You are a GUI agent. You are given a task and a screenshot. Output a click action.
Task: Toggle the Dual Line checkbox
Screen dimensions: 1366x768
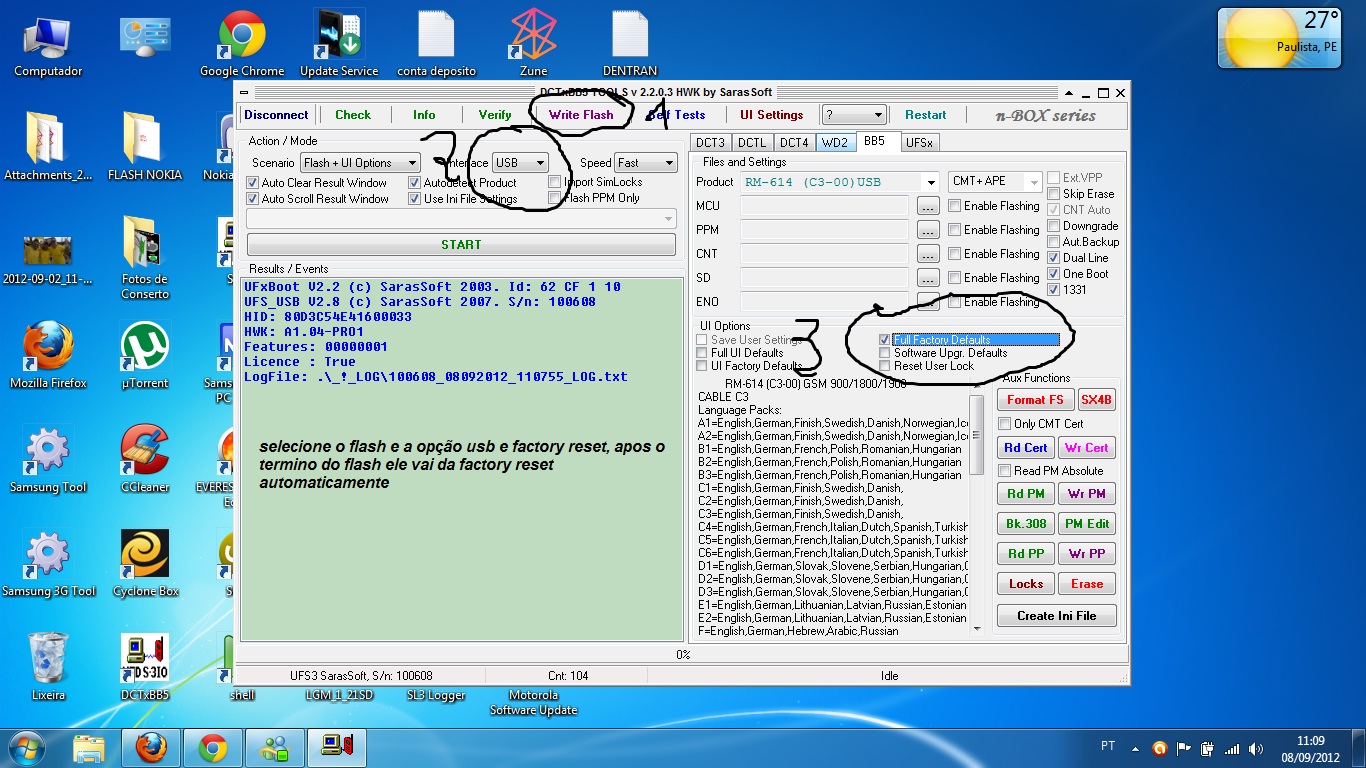1053,258
